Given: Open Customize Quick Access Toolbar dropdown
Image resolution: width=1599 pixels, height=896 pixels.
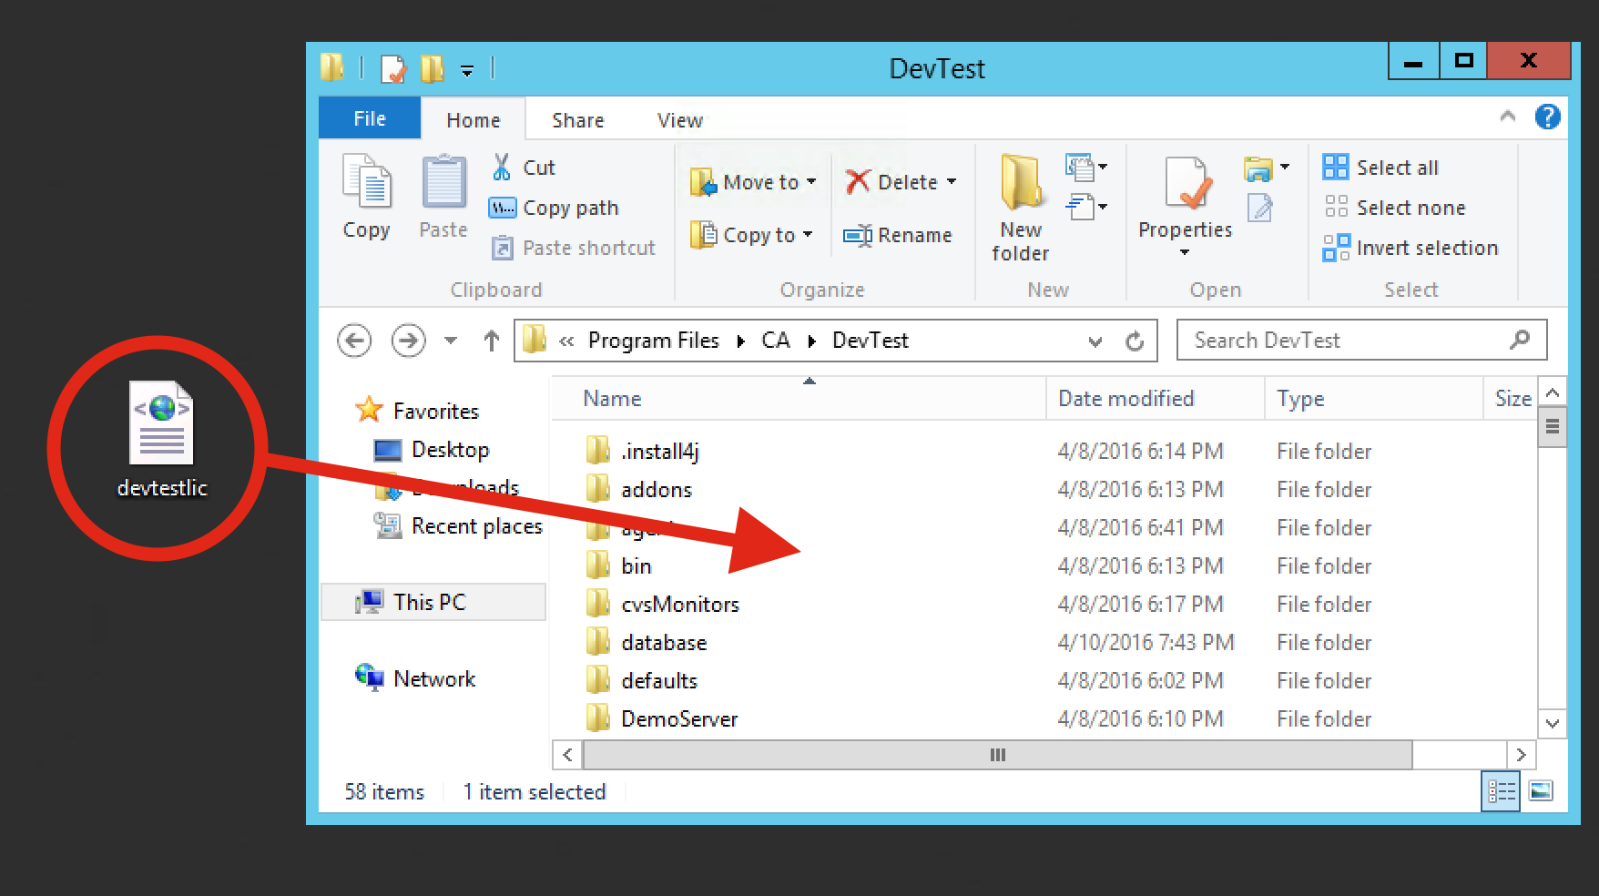Looking at the screenshot, I should [467, 70].
